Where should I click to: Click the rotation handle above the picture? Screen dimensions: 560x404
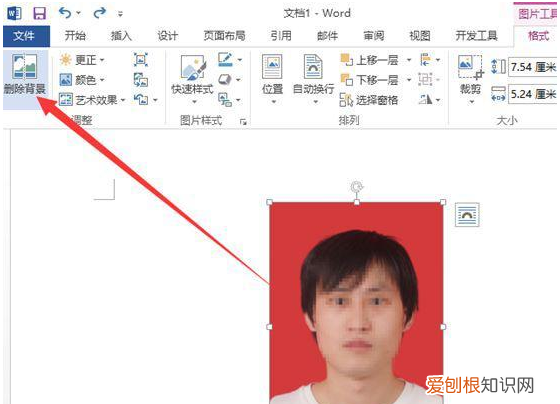(x=356, y=186)
